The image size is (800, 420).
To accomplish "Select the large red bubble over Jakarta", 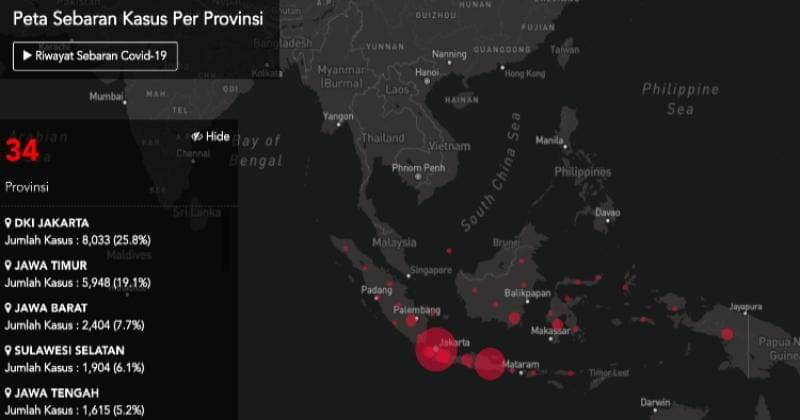I will point(436,350).
